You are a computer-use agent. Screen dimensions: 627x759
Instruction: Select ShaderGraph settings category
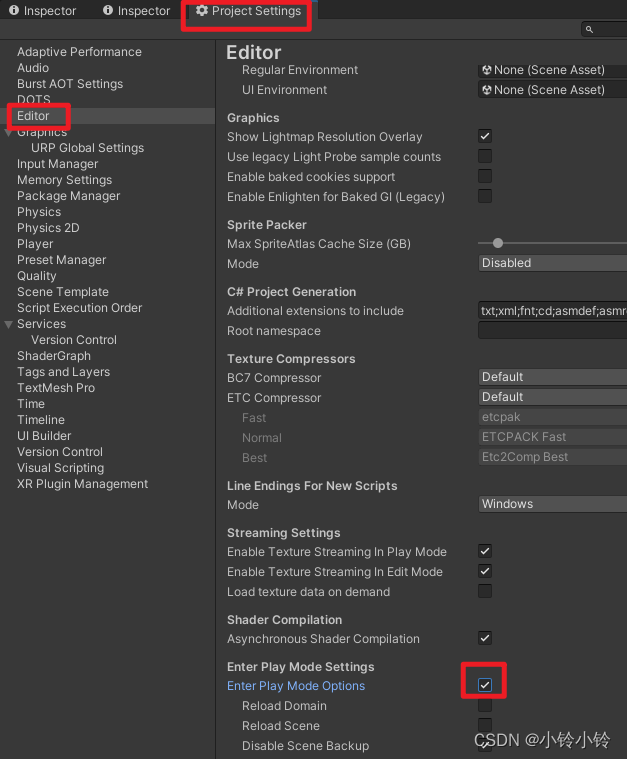pyautogui.click(x=54, y=355)
